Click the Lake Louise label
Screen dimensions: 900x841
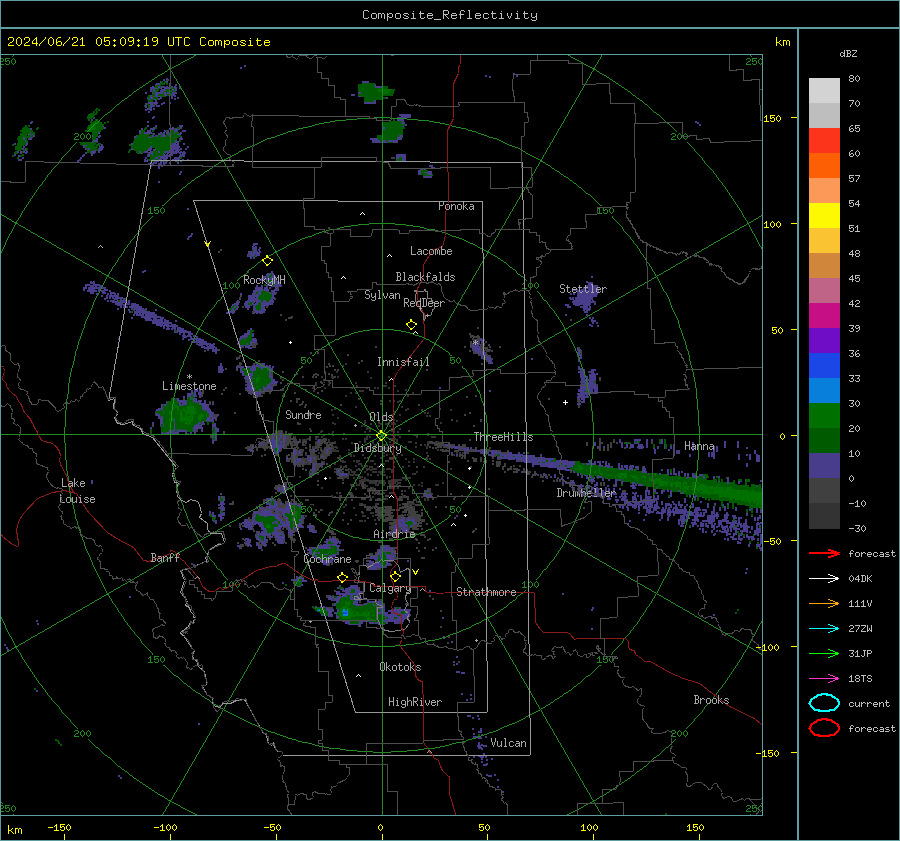click(77, 491)
